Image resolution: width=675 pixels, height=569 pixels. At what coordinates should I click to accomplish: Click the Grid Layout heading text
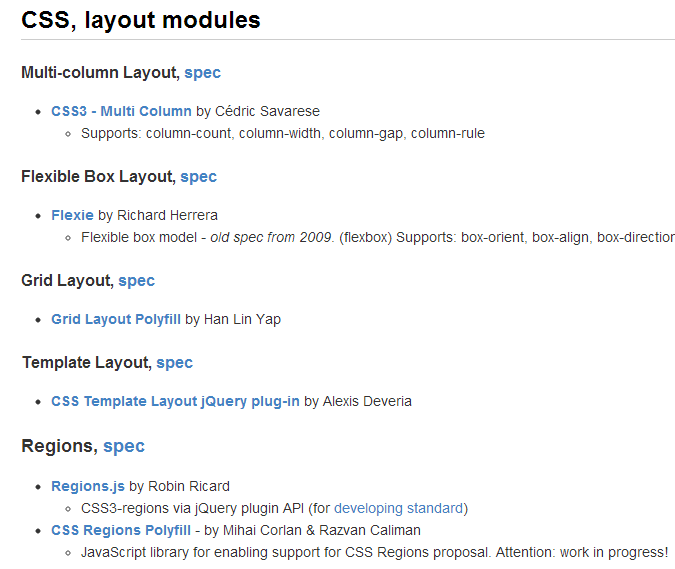65,281
